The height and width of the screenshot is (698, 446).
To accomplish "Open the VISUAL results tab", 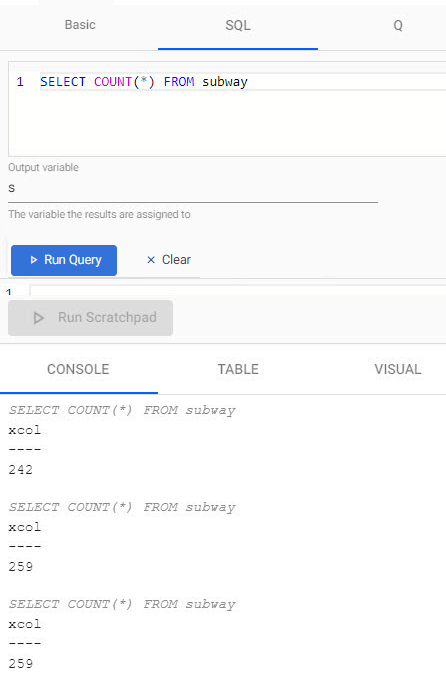I will 397,369.
